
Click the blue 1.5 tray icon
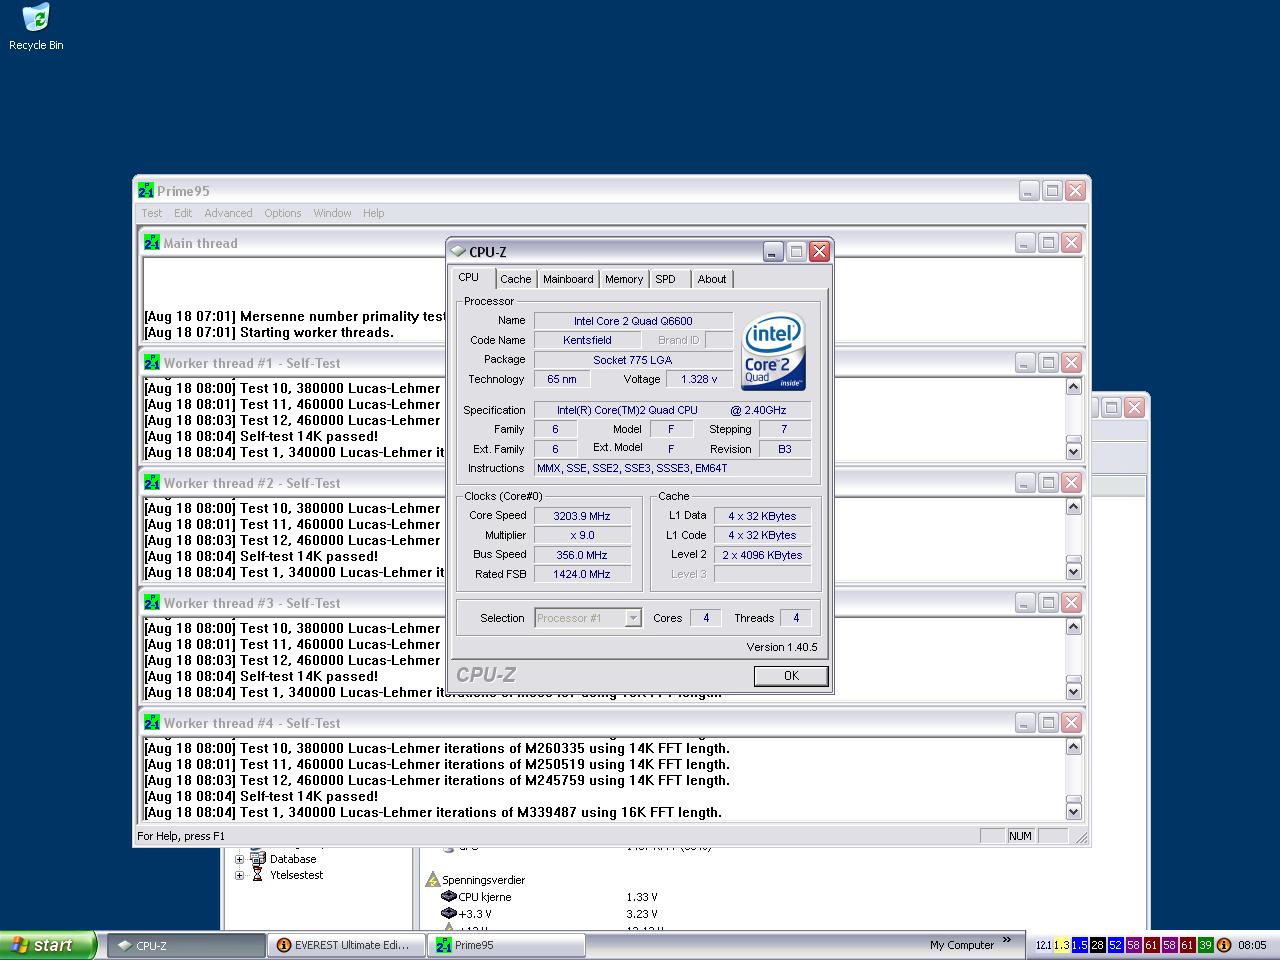click(x=1080, y=945)
